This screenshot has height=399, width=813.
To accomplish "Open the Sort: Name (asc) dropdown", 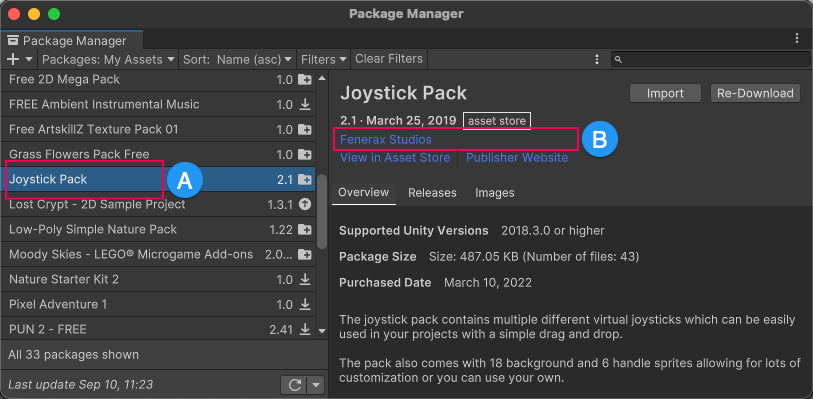I will pos(238,59).
